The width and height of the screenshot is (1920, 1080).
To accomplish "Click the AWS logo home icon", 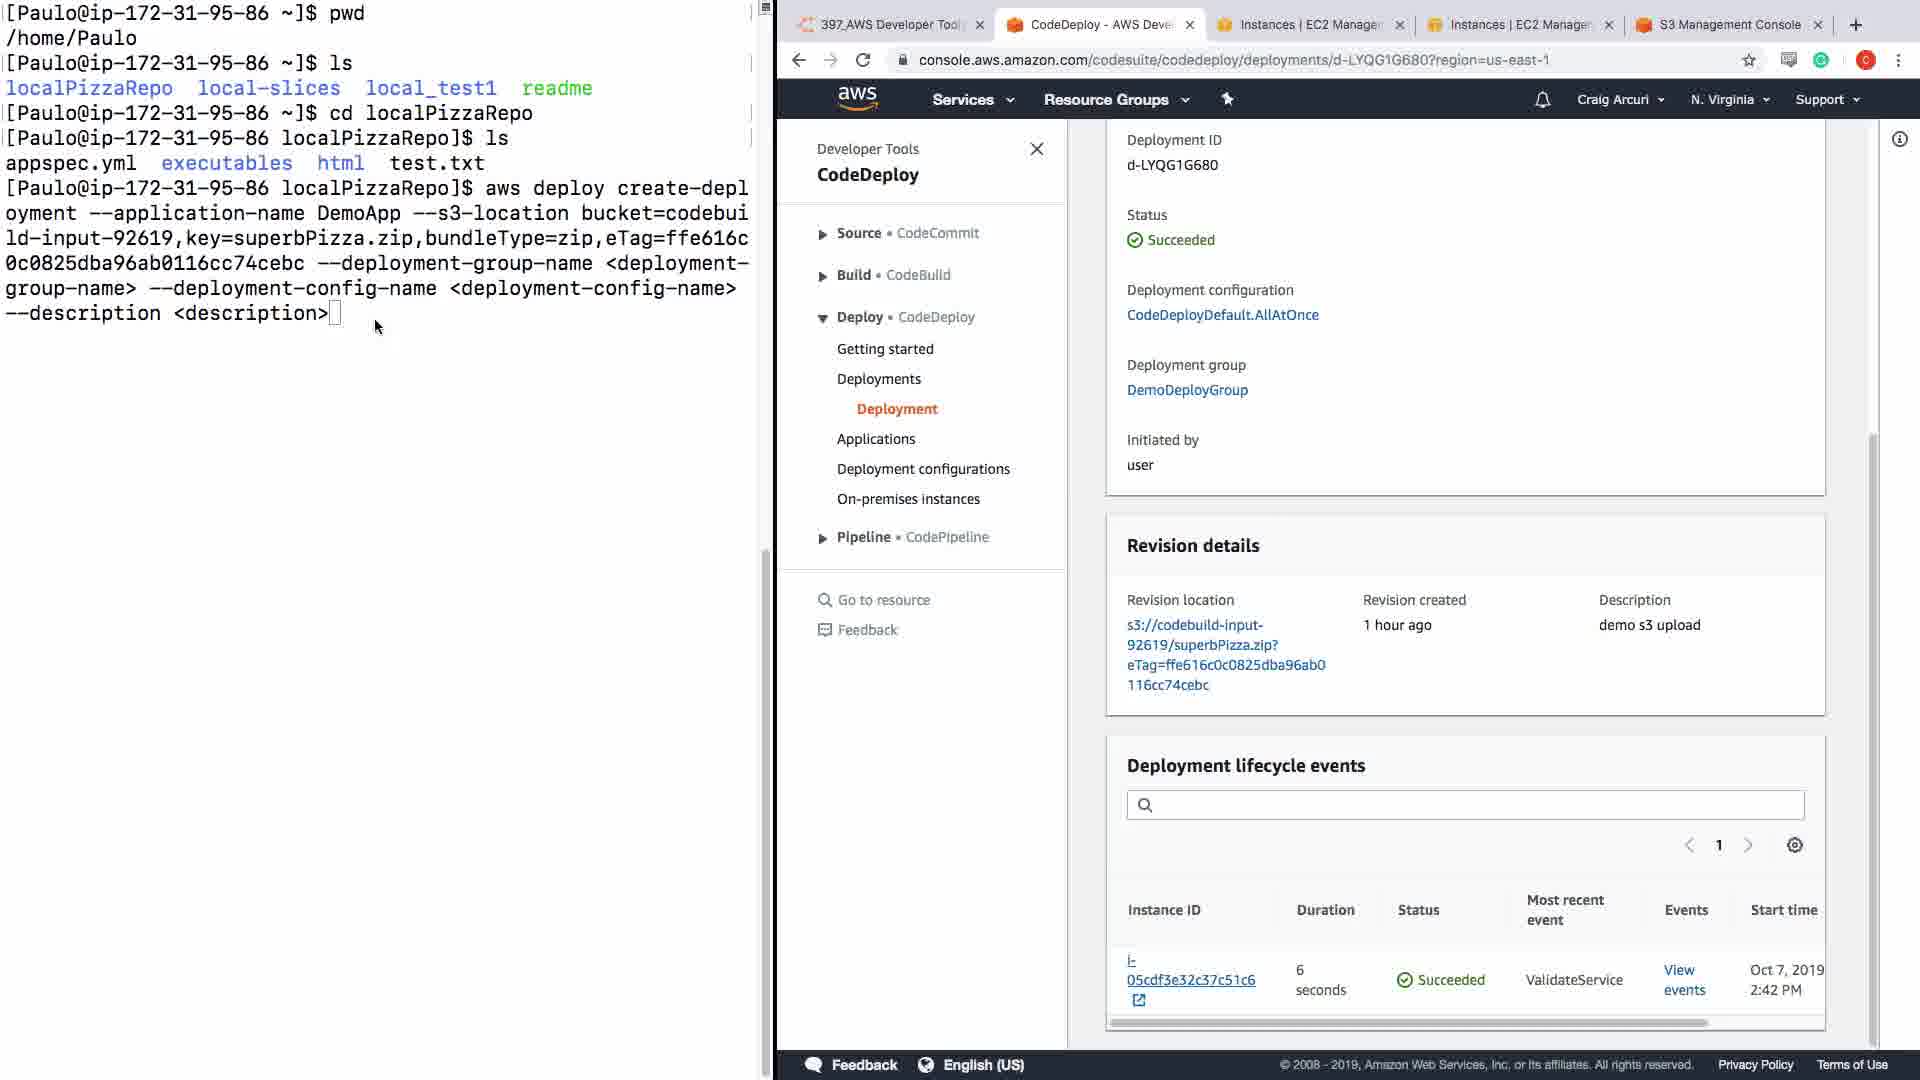I will pyautogui.click(x=857, y=98).
